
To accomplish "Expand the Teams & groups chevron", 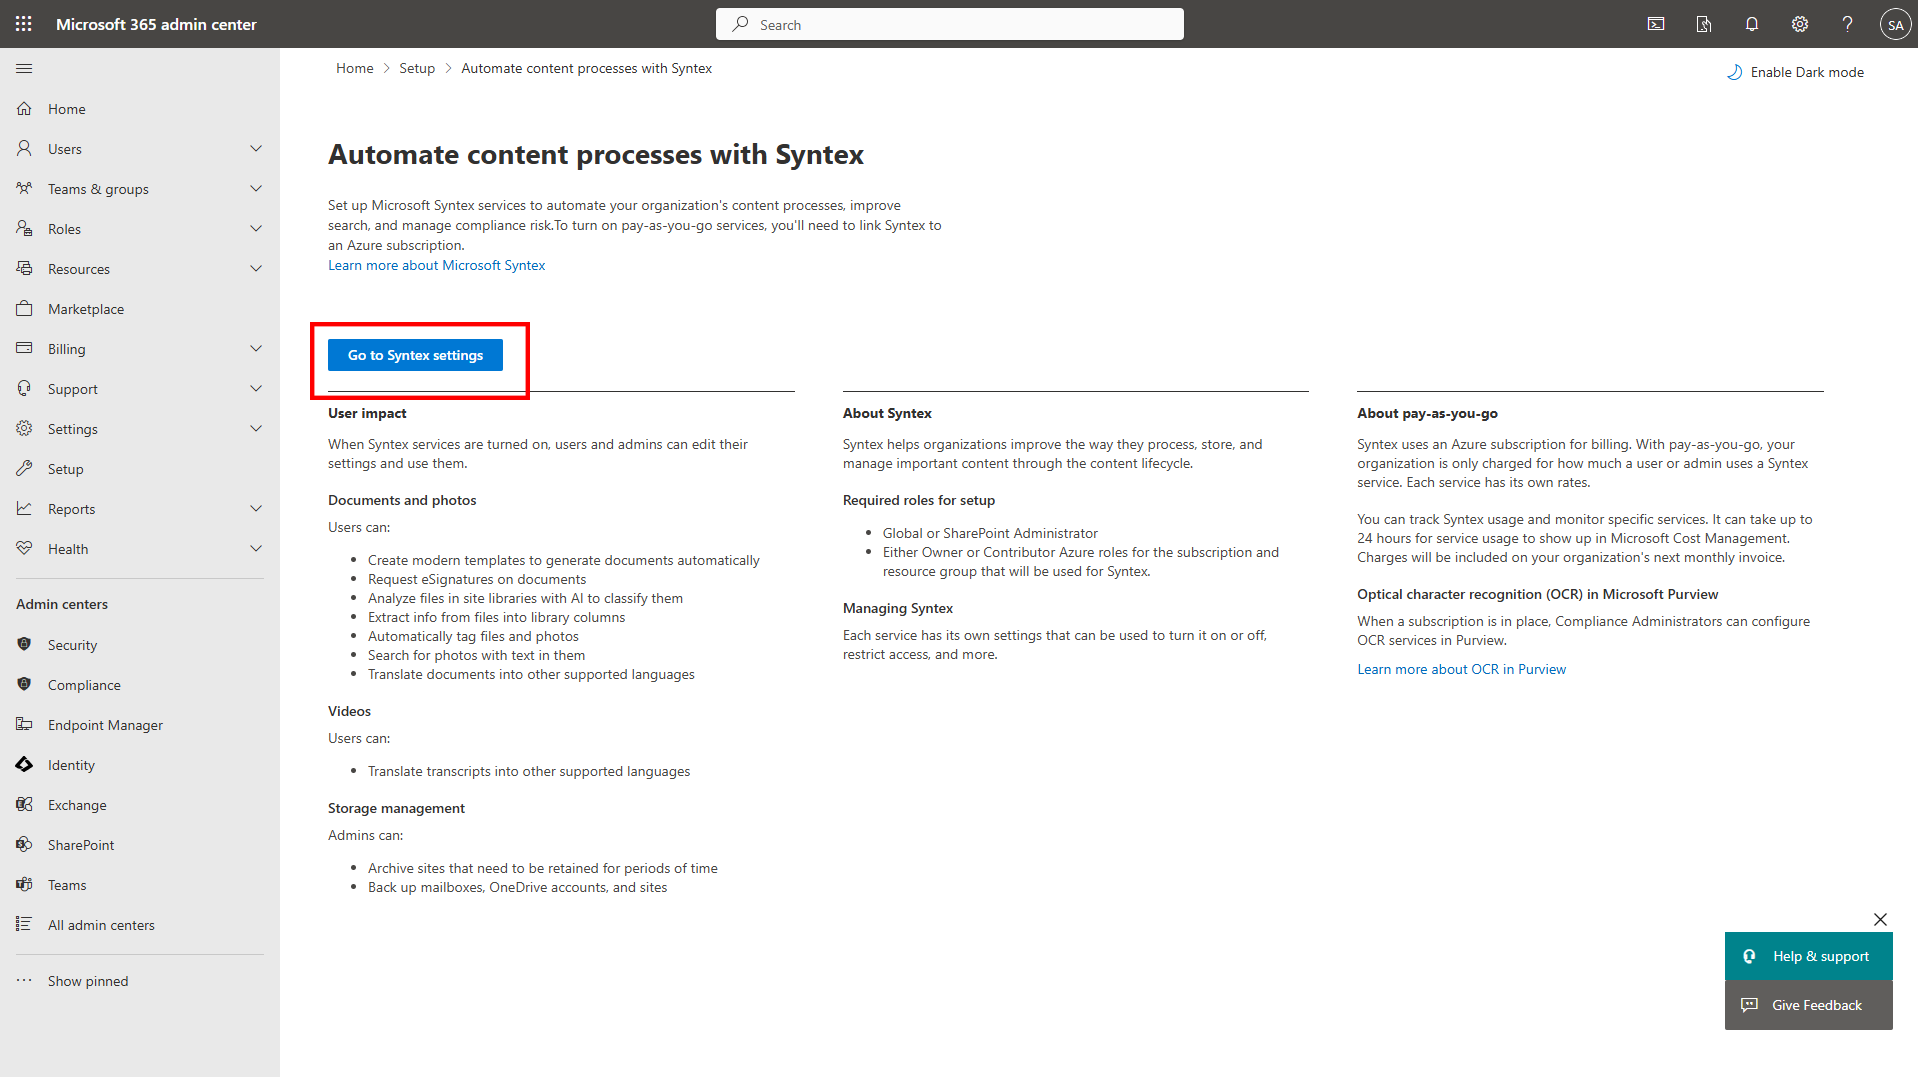I will point(256,189).
